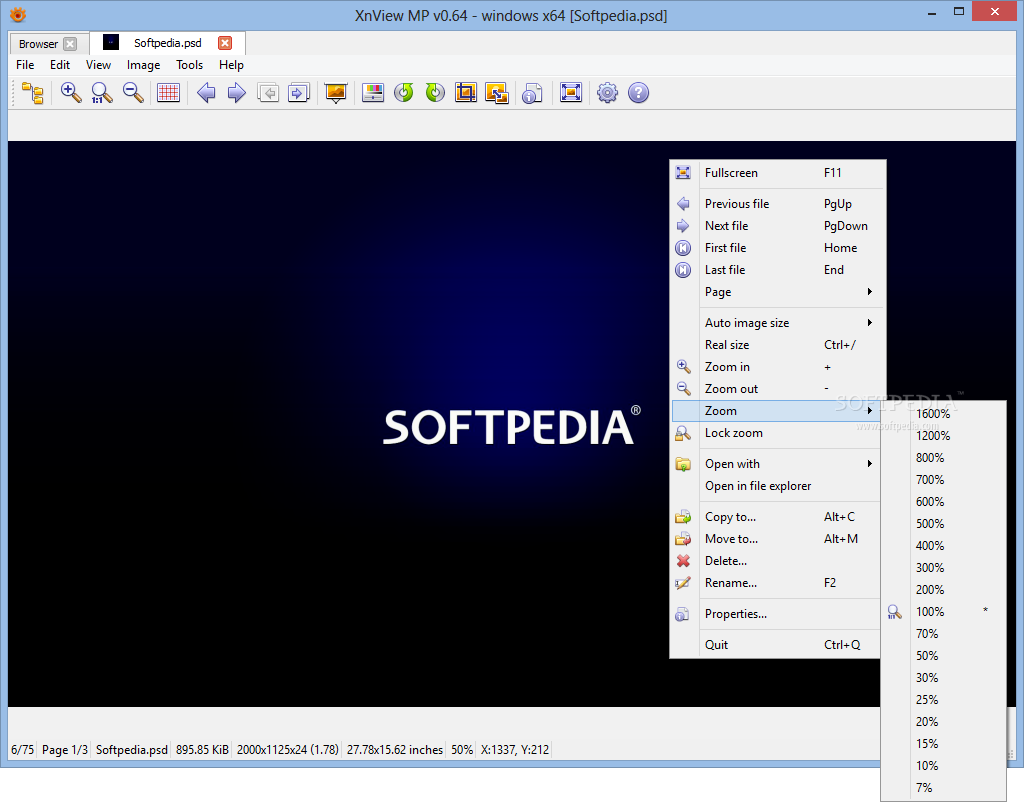Click the Fullscreen toolbar icon
This screenshot has width=1024, height=802.
click(x=571, y=93)
